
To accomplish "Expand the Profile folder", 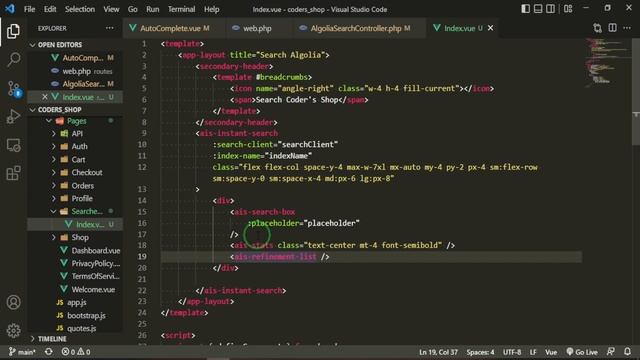I will (x=53, y=198).
